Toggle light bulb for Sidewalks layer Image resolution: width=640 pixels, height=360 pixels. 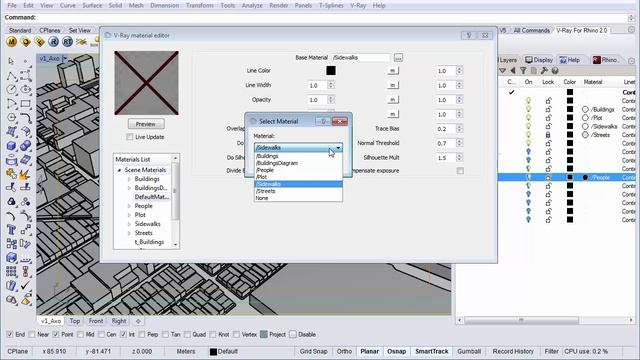pyautogui.click(x=528, y=126)
